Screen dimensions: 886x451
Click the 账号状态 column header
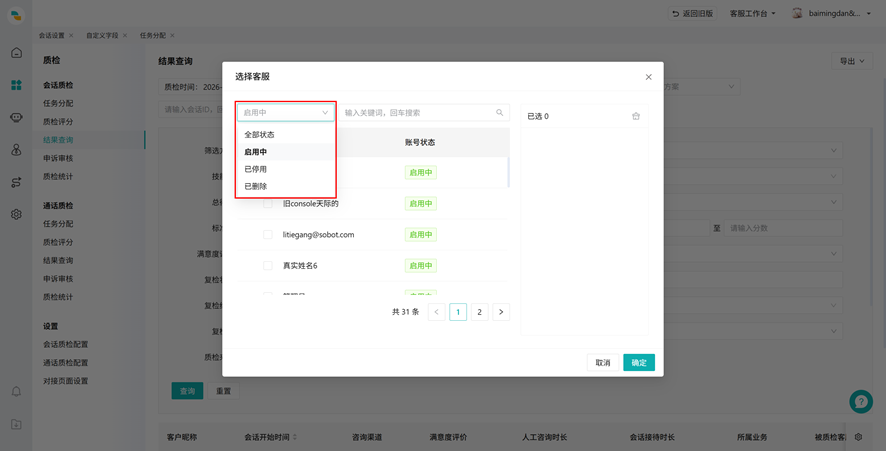pos(420,142)
